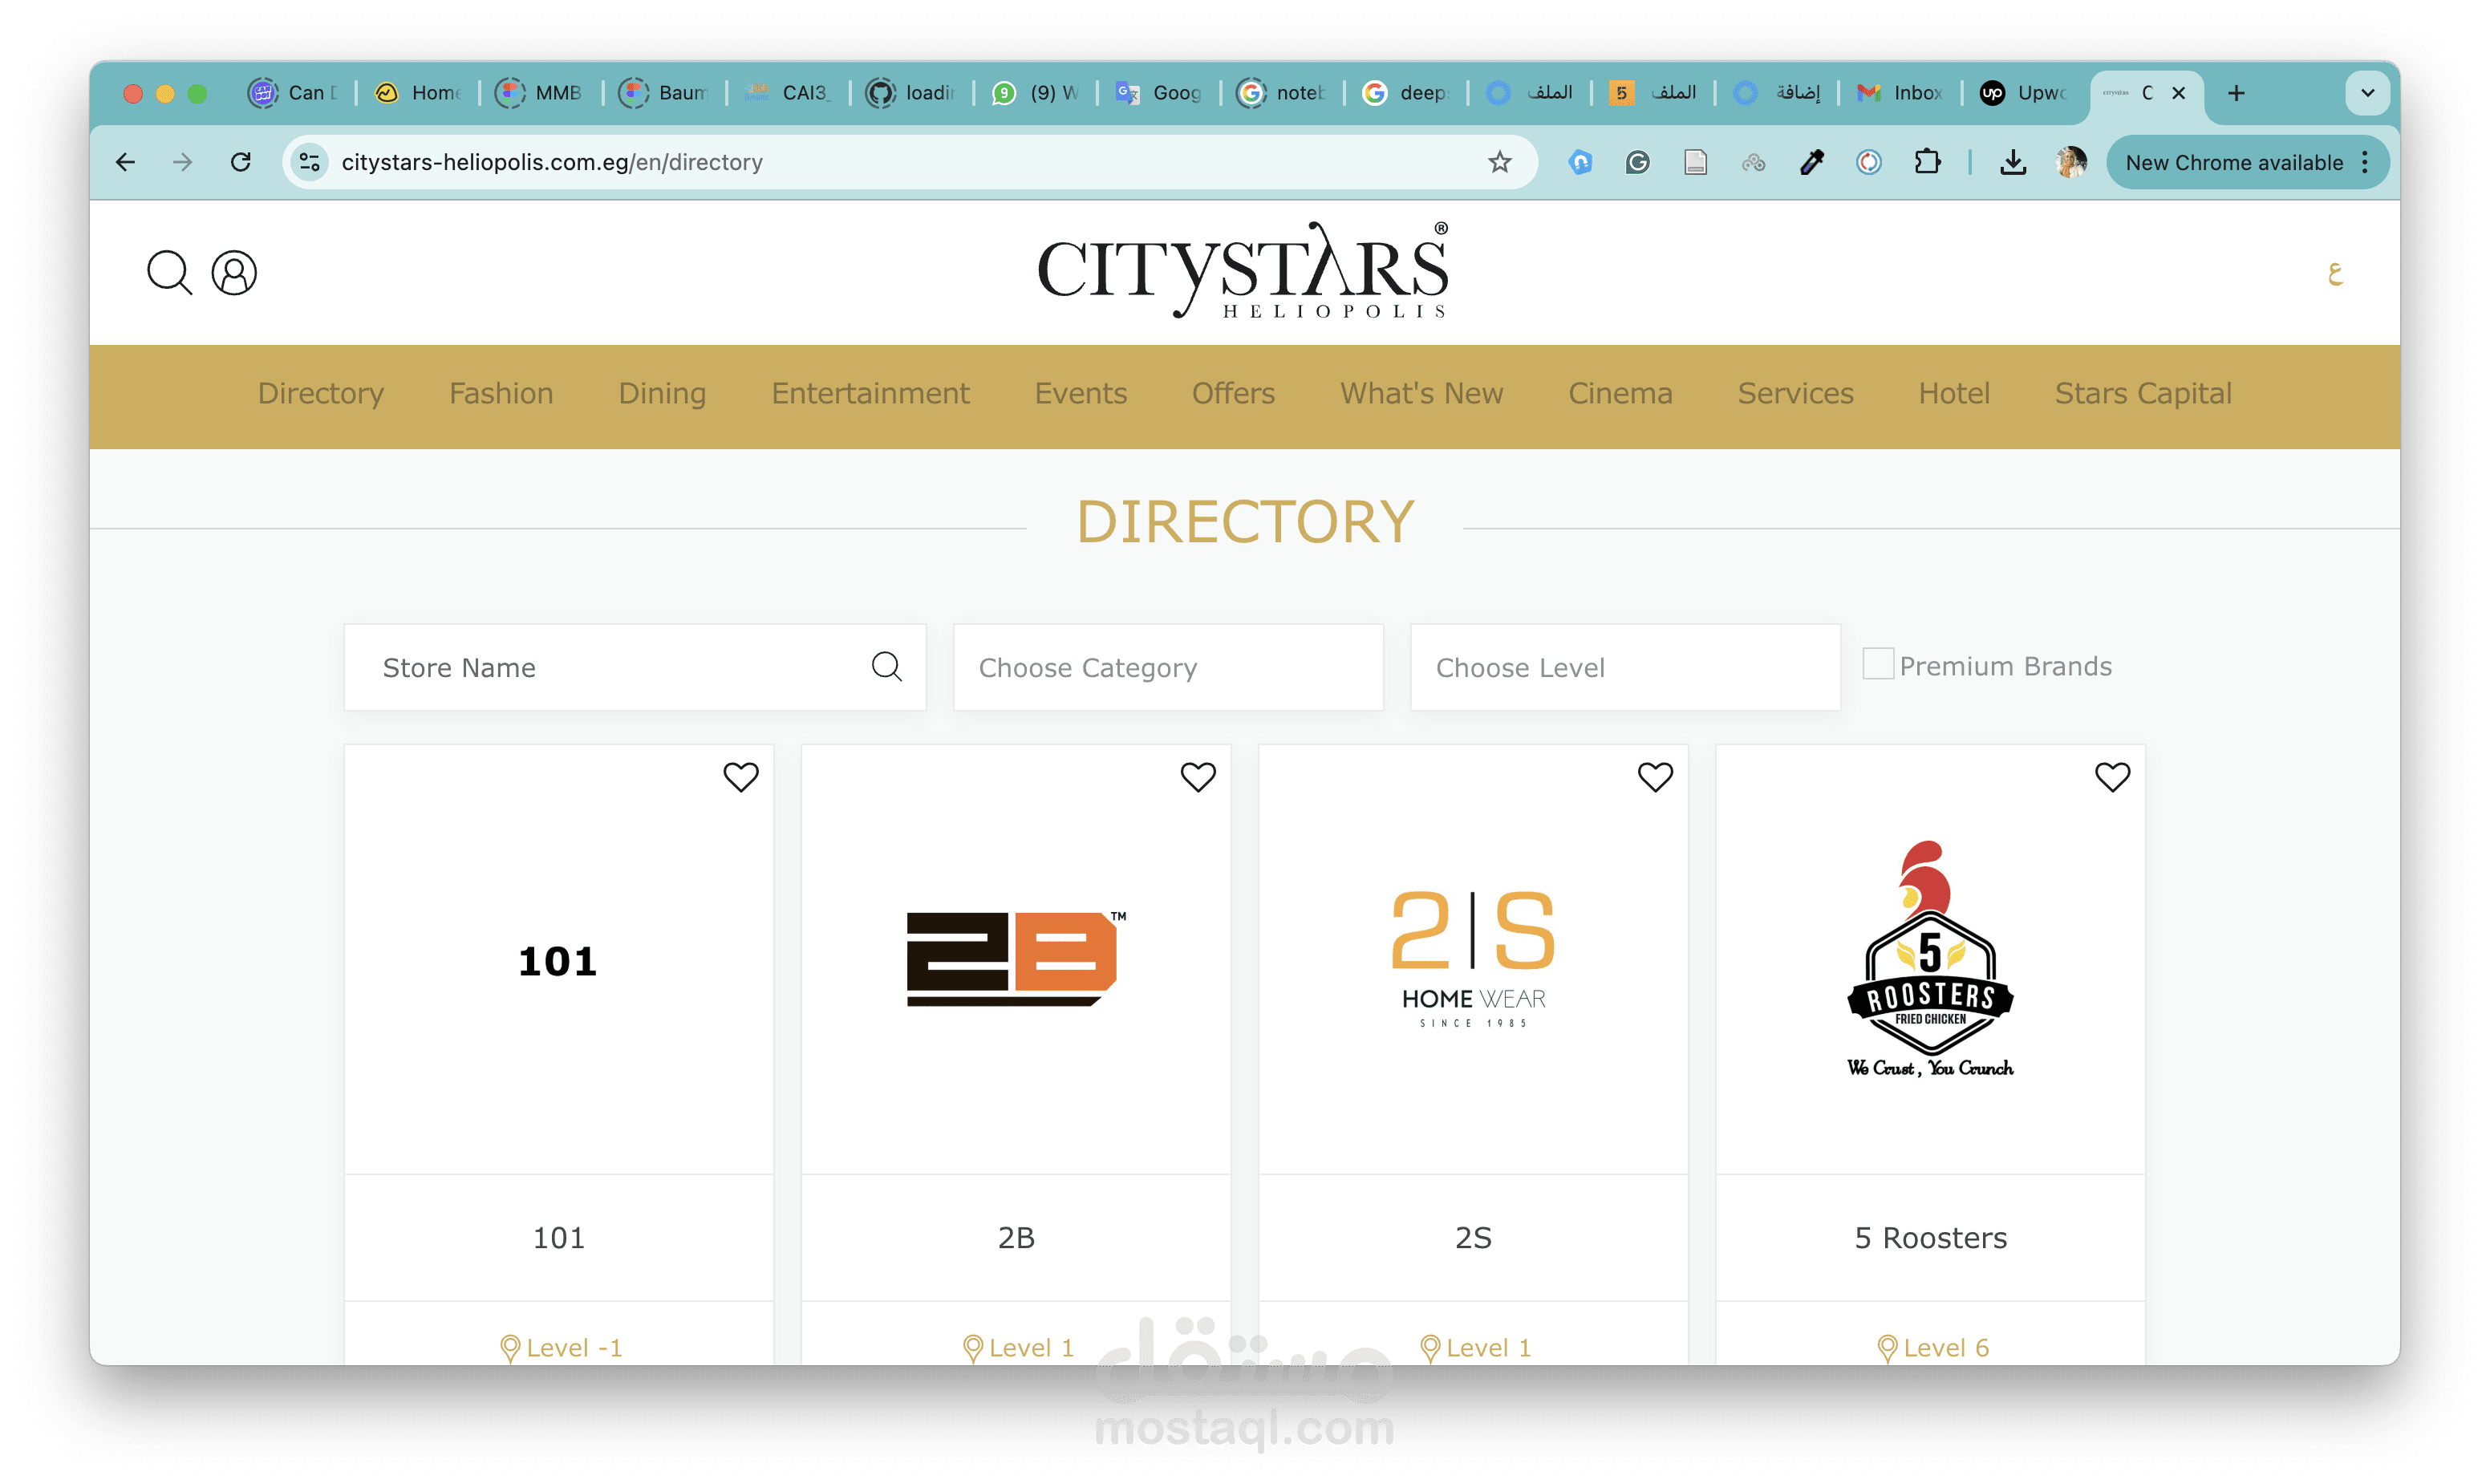Click the site search magnifier icon
Screen dimensions: 2490x1484
click(169, 272)
